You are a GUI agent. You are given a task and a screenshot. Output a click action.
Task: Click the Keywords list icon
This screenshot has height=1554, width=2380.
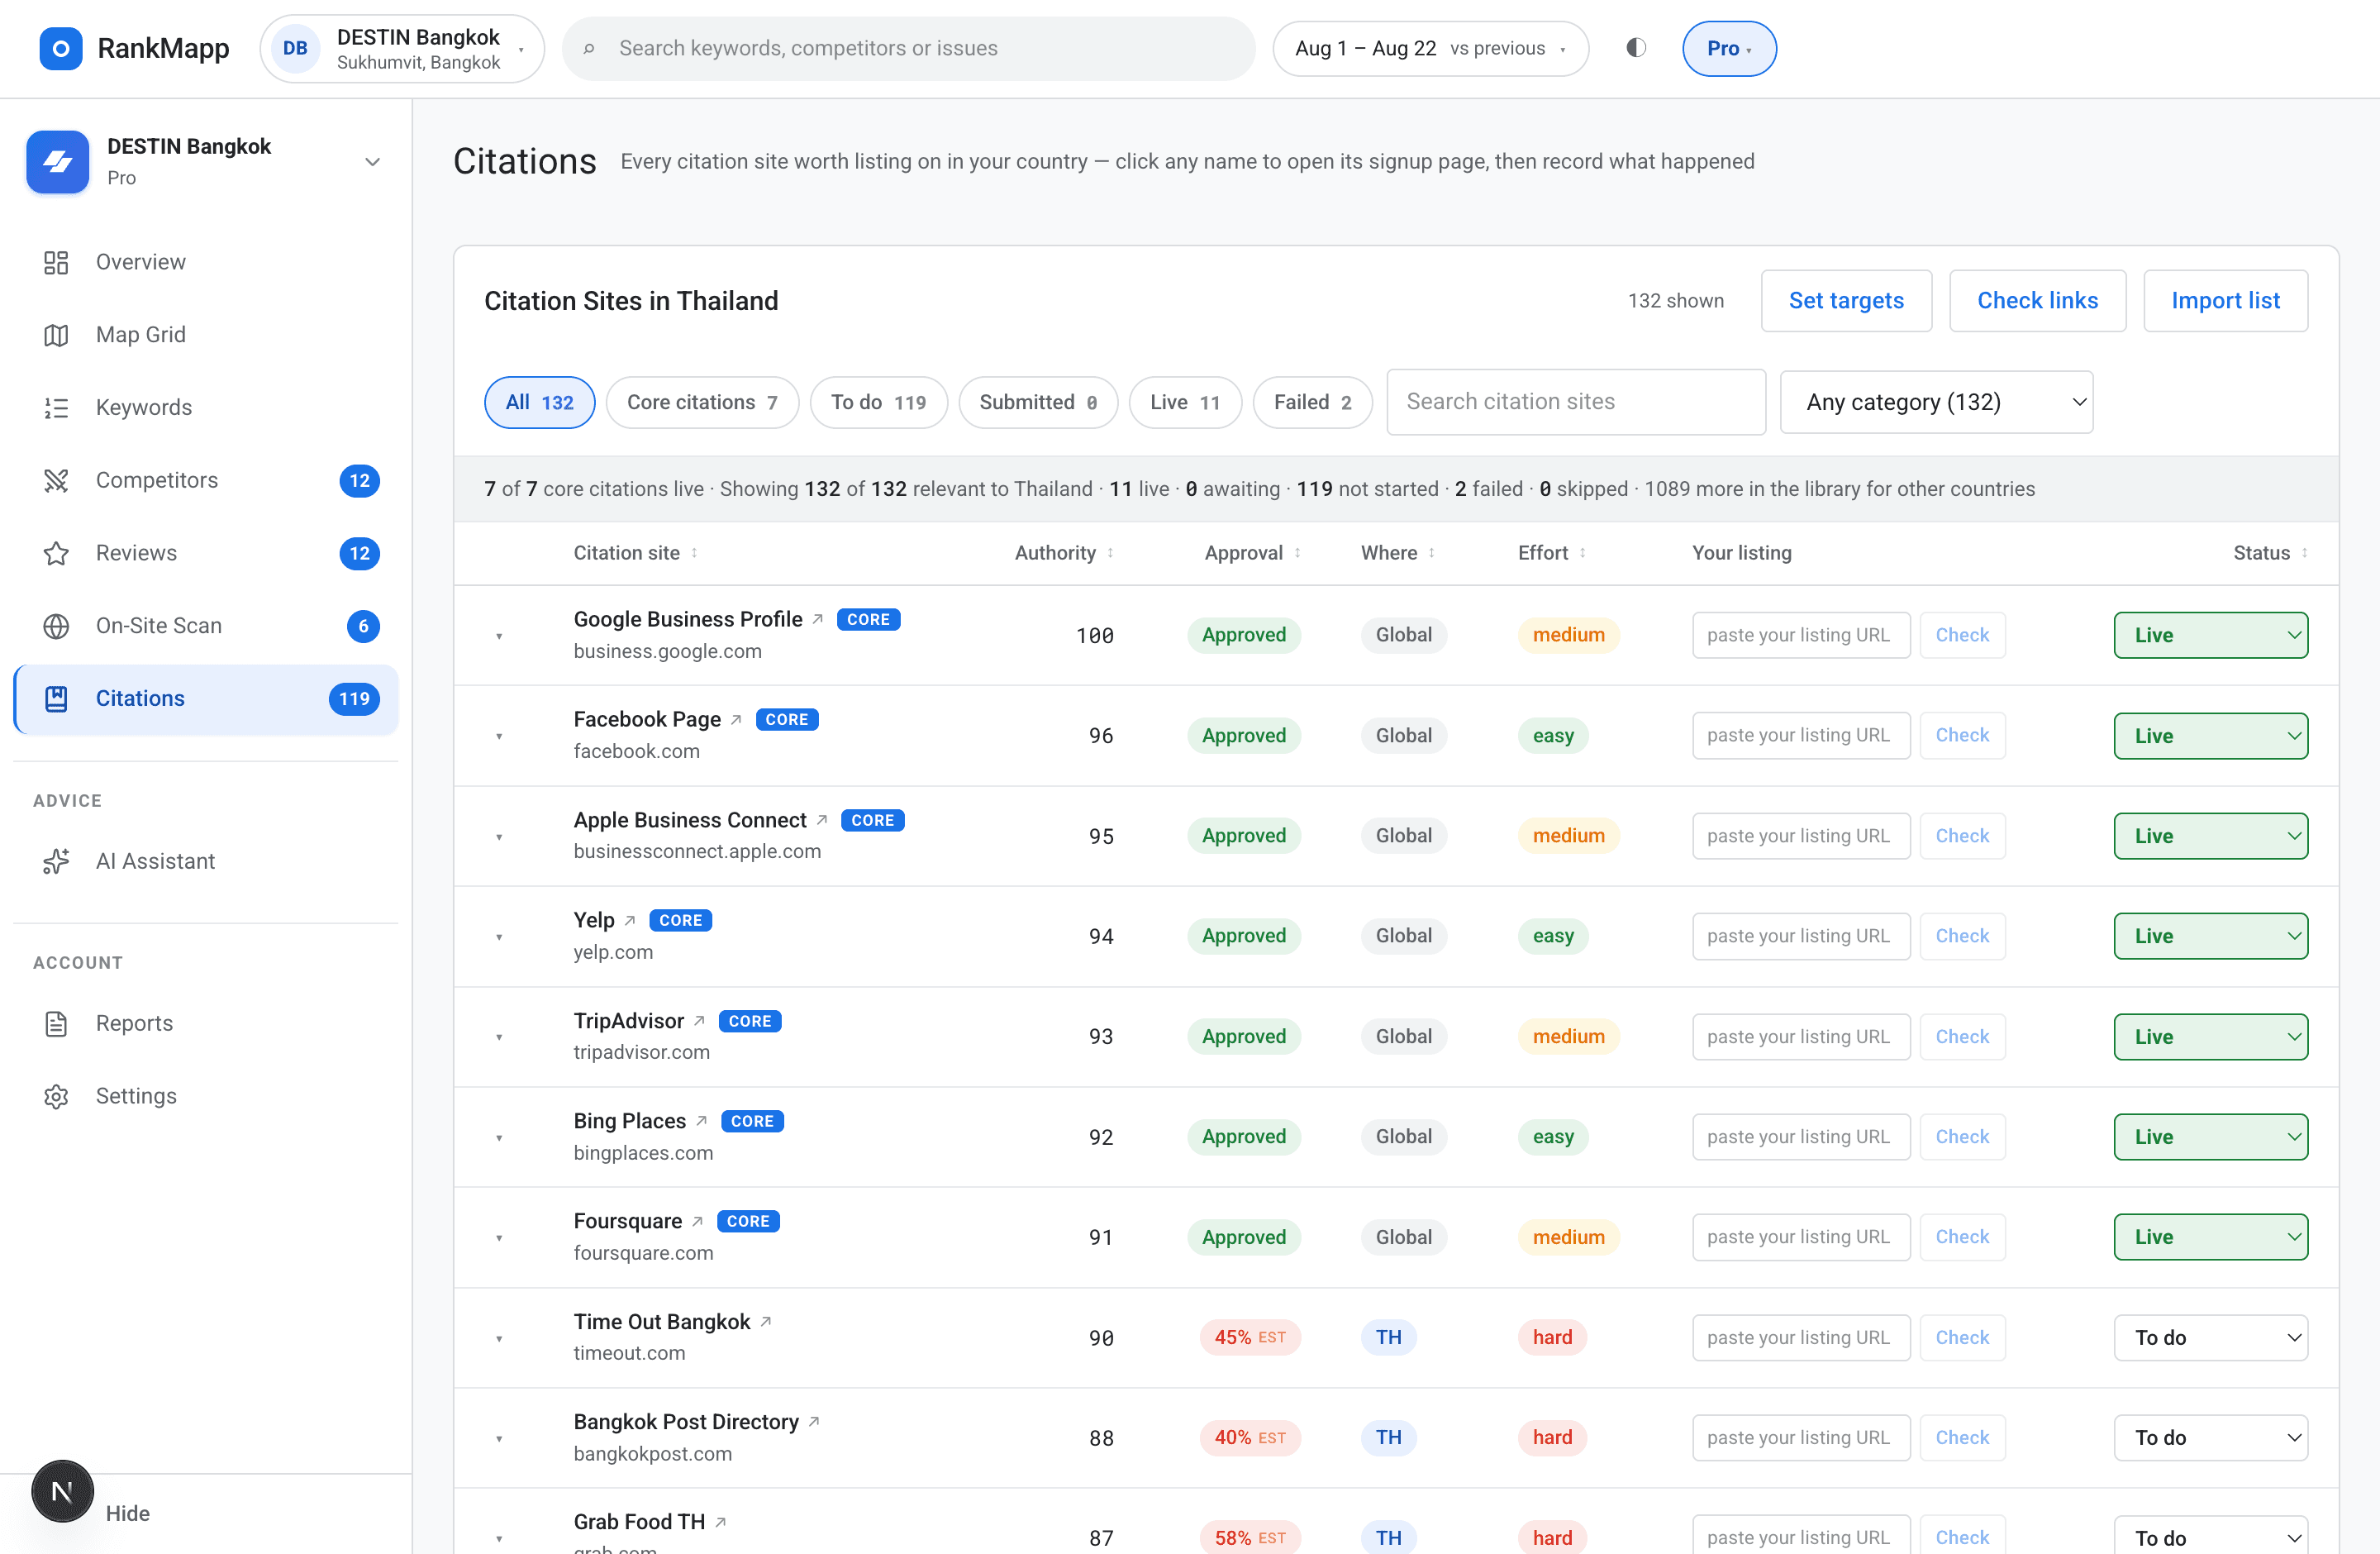point(56,408)
